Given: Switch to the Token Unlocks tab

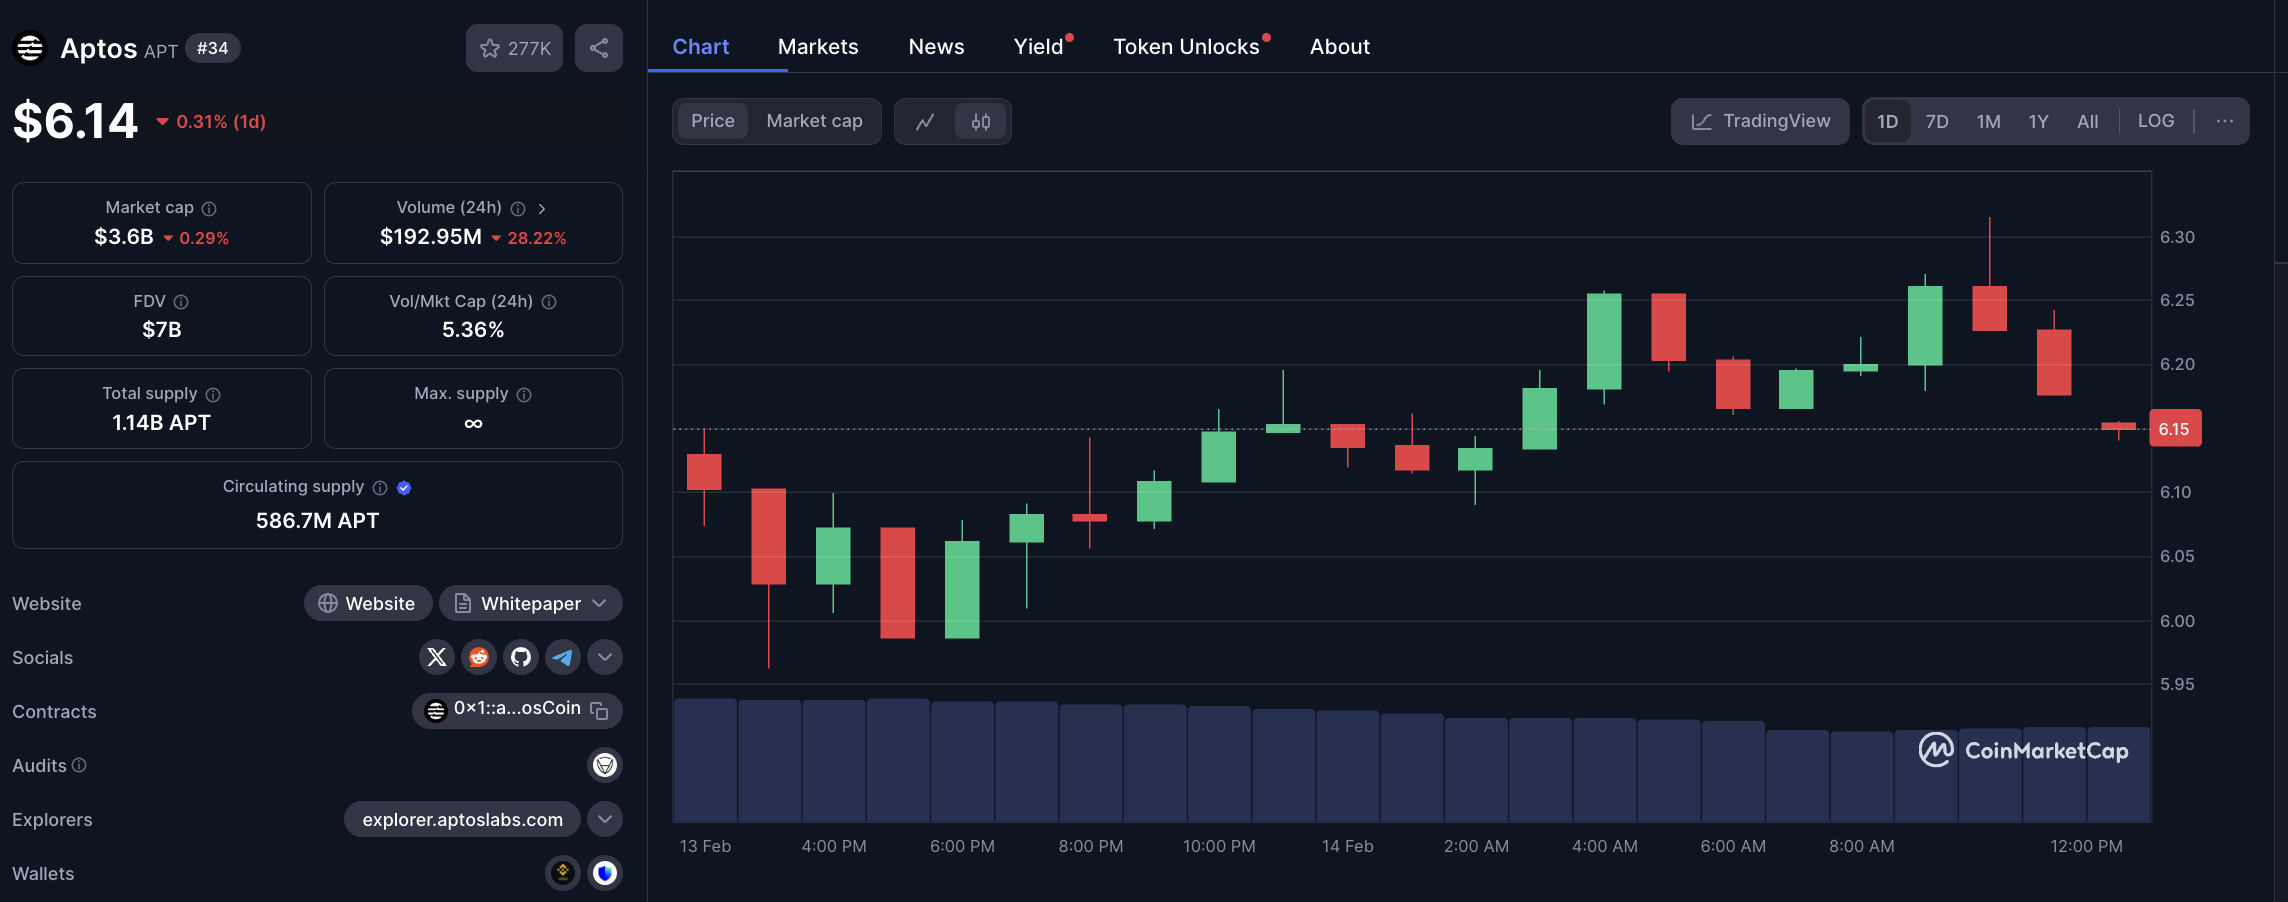Looking at the screenshot, I should 1187,46.
